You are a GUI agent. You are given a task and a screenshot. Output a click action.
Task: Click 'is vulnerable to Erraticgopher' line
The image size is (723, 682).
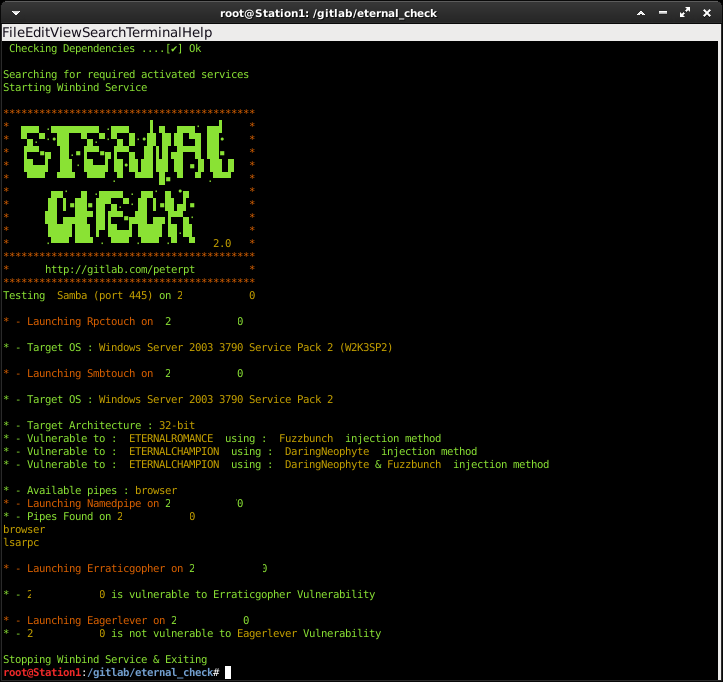click(x=189, y=594)
